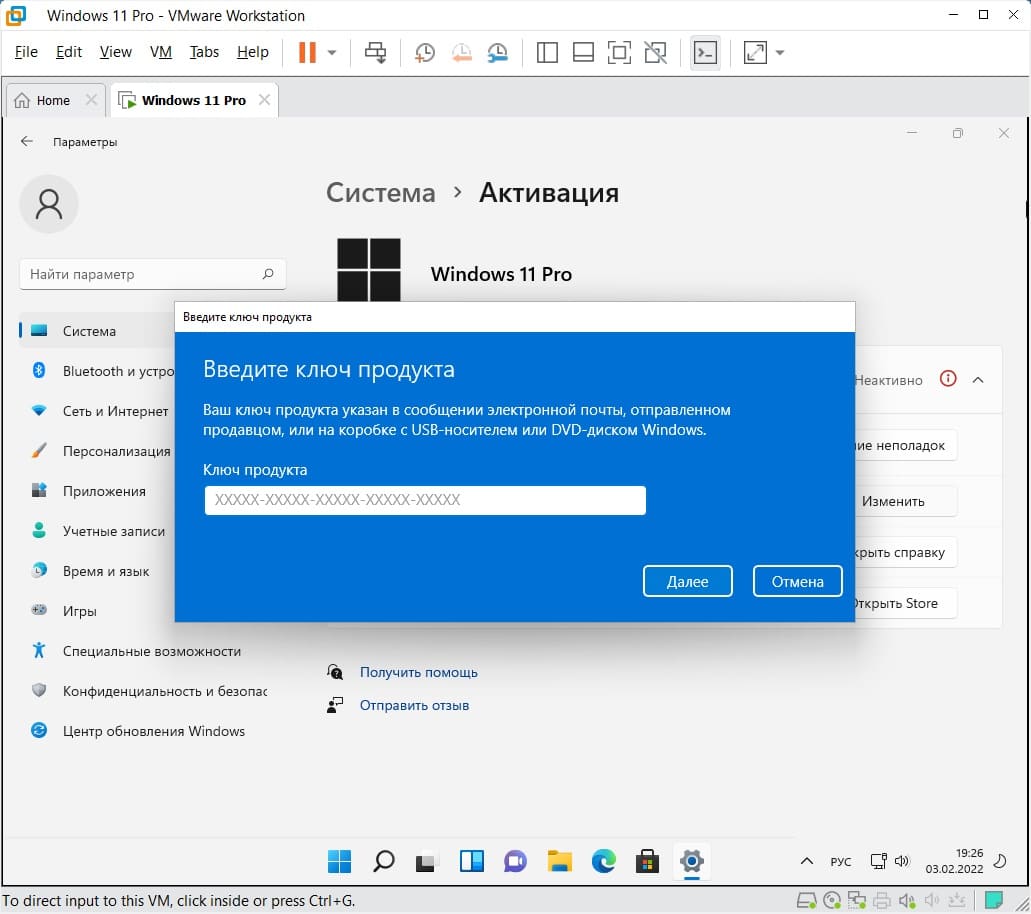Click revert to snapshot icon
The width and height of the screenshot is (1031, 914).
(462, 53)
